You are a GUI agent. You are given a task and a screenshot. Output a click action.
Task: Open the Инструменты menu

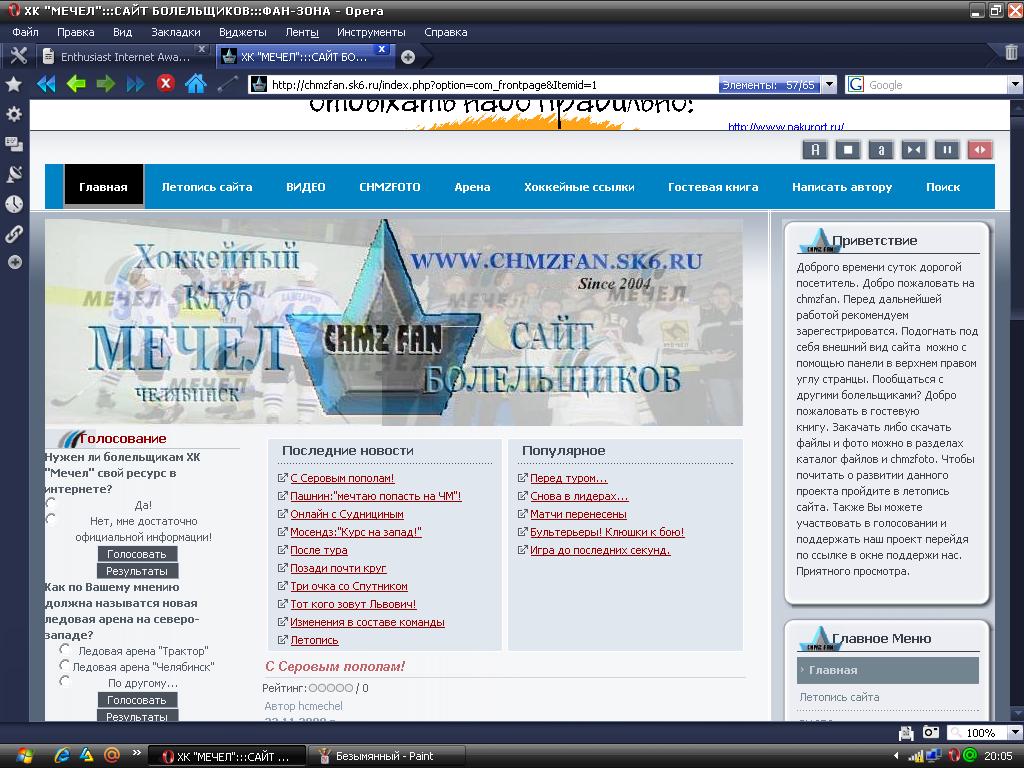point(371,32)
